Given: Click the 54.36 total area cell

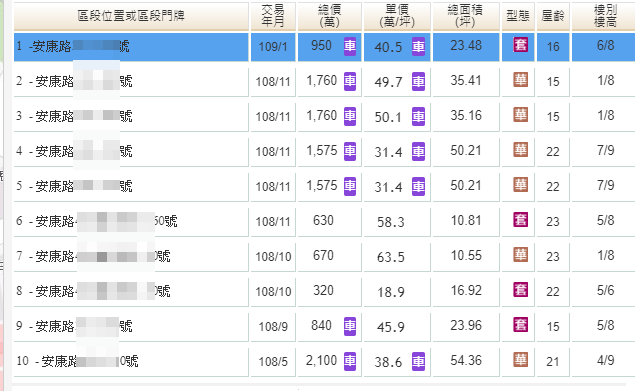Looking at the screenshot, I should (x=466, y=361).
